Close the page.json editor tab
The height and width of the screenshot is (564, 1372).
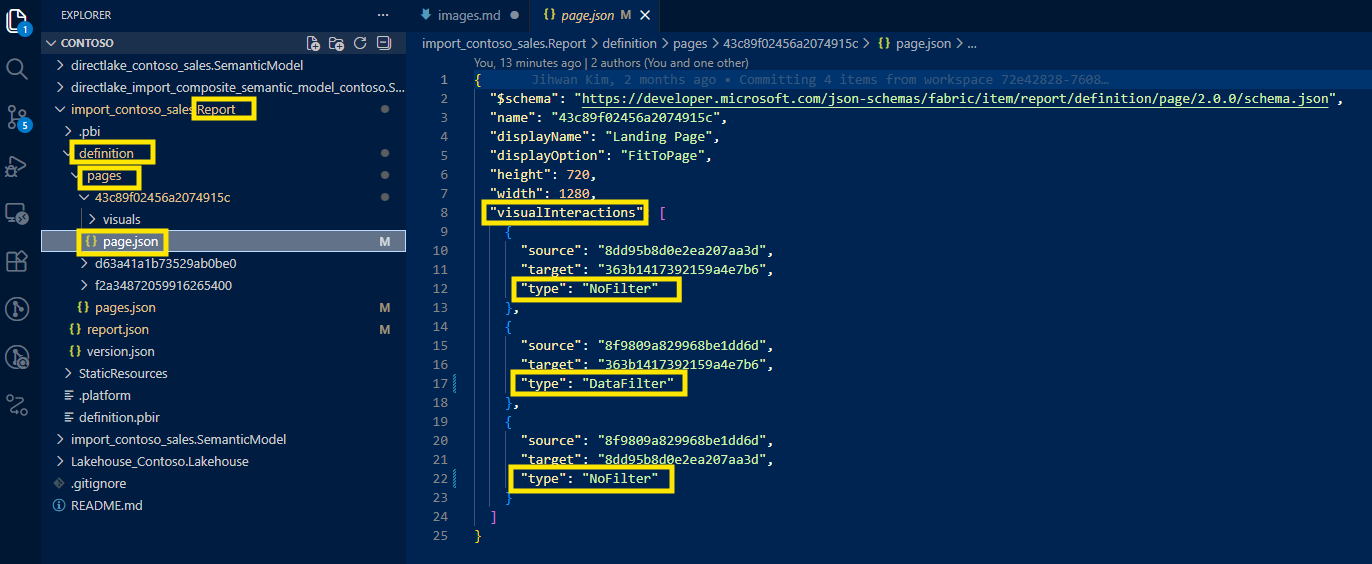tap(645, 15)
